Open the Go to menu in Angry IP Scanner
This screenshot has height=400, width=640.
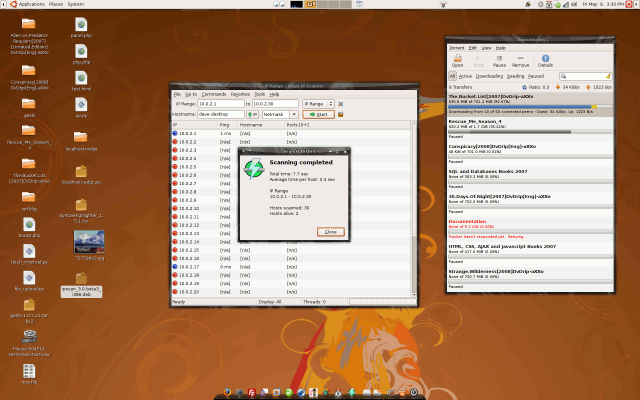[x=191, y=94]
